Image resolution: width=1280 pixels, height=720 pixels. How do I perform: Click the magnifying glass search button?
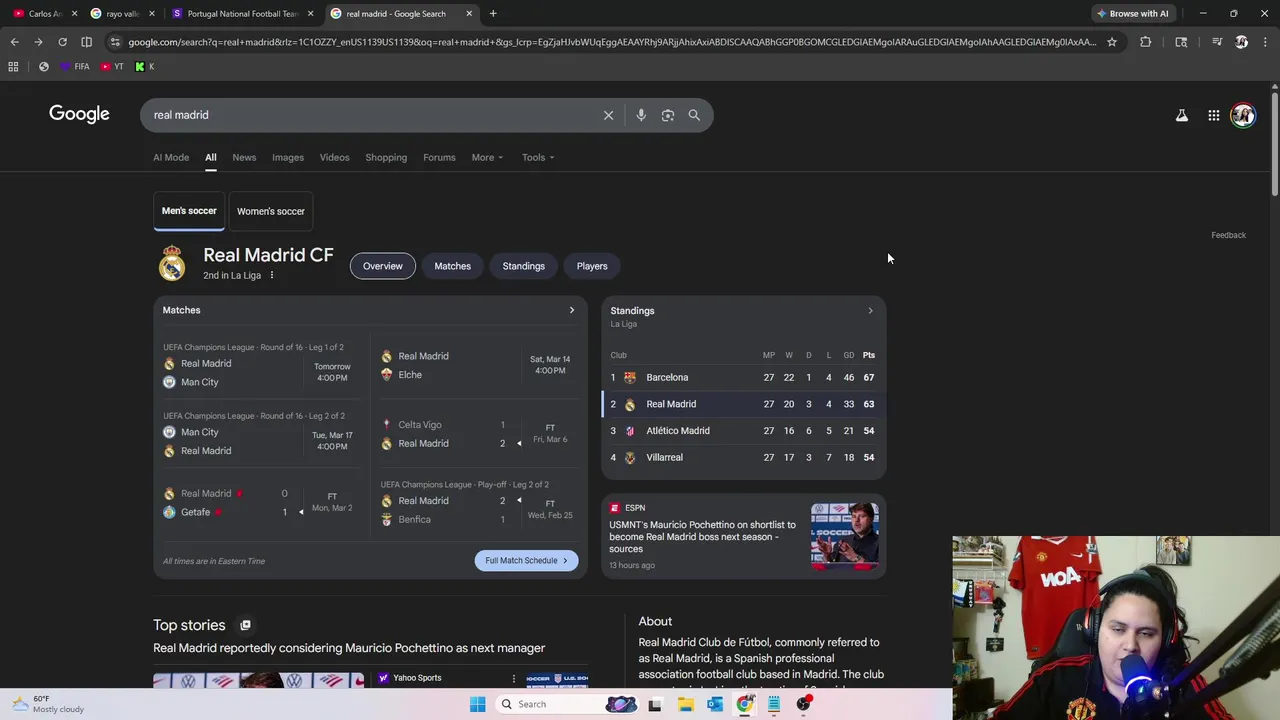[694, 115]
